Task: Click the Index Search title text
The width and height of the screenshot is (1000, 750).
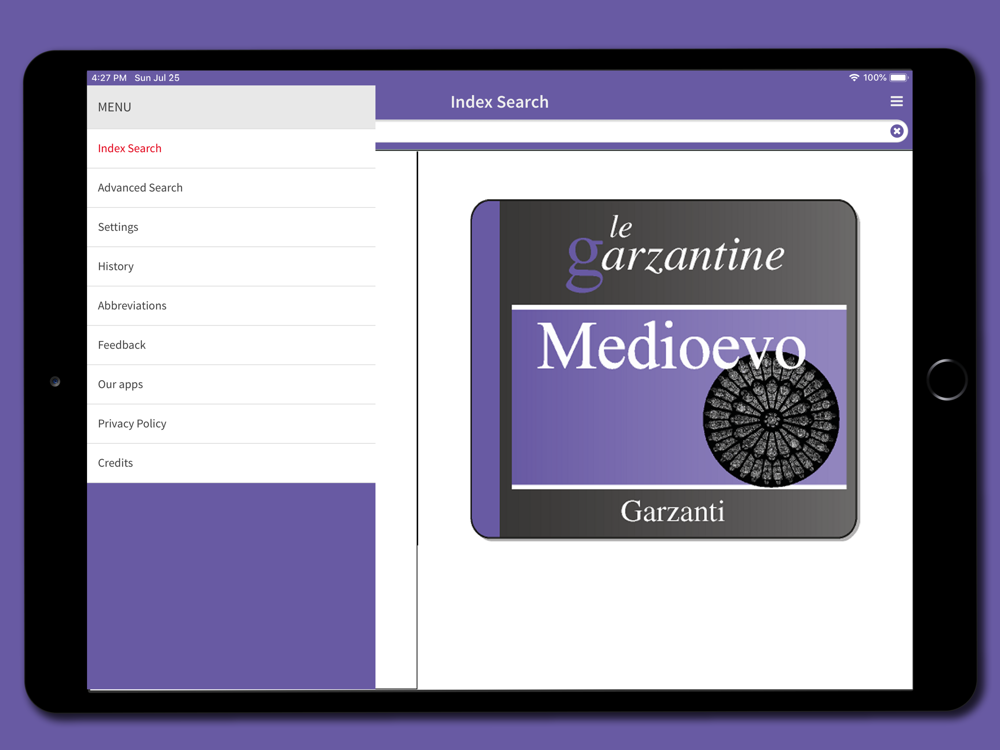Action: point(499,102)
